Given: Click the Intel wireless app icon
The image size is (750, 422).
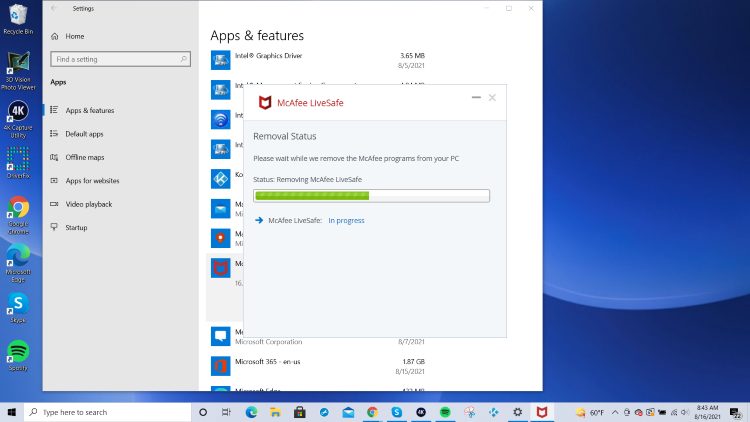Looking at the screenshot, I should click(x=221, y=120).
